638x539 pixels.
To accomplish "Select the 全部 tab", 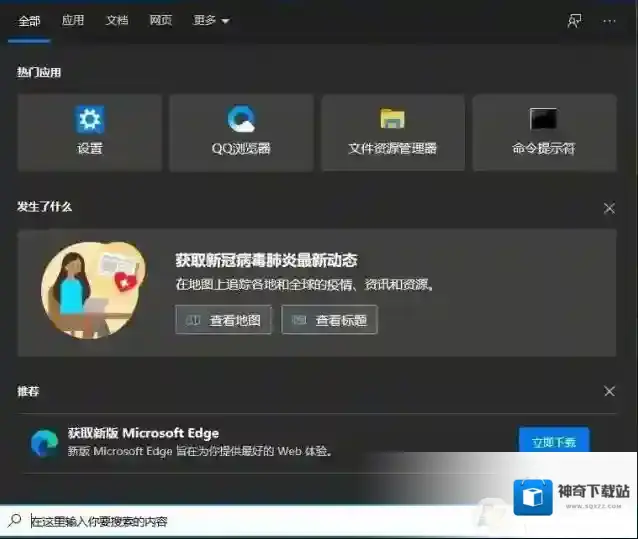I will 29,21.
